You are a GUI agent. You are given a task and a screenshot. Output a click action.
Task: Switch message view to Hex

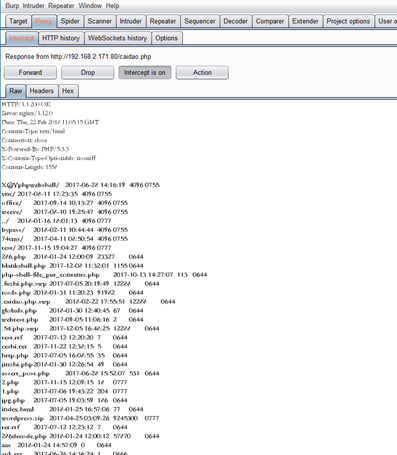coord(68,91)
